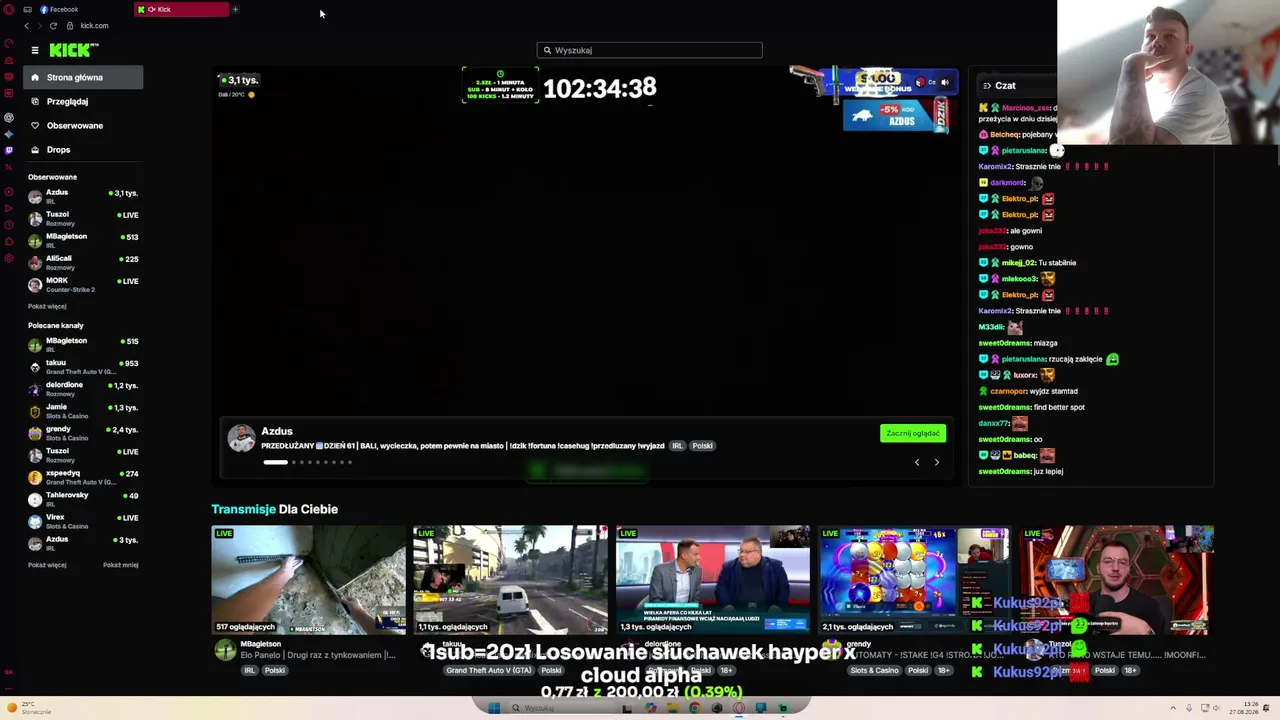Click the Polski tag on featured stream
This screenshot has height=720, width=1280.
pos(703,446)
